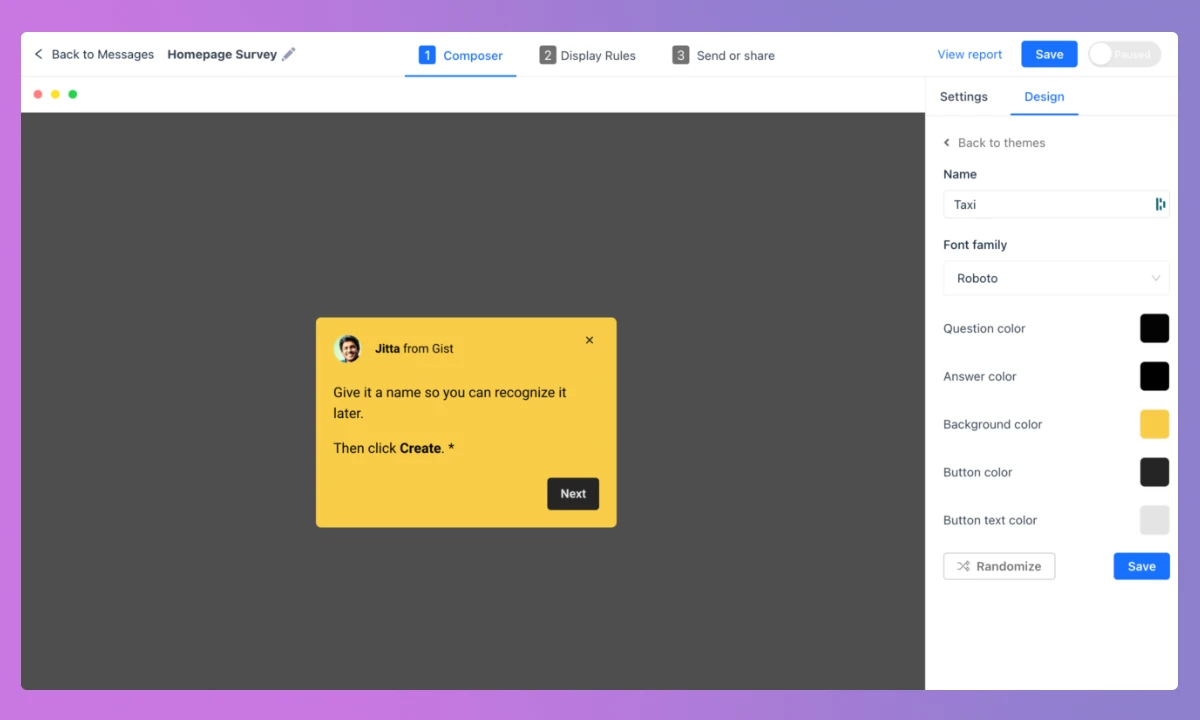Click the Next button in the survey
1200x720 pixels.
pyautogui.click(x=573, y=493)
